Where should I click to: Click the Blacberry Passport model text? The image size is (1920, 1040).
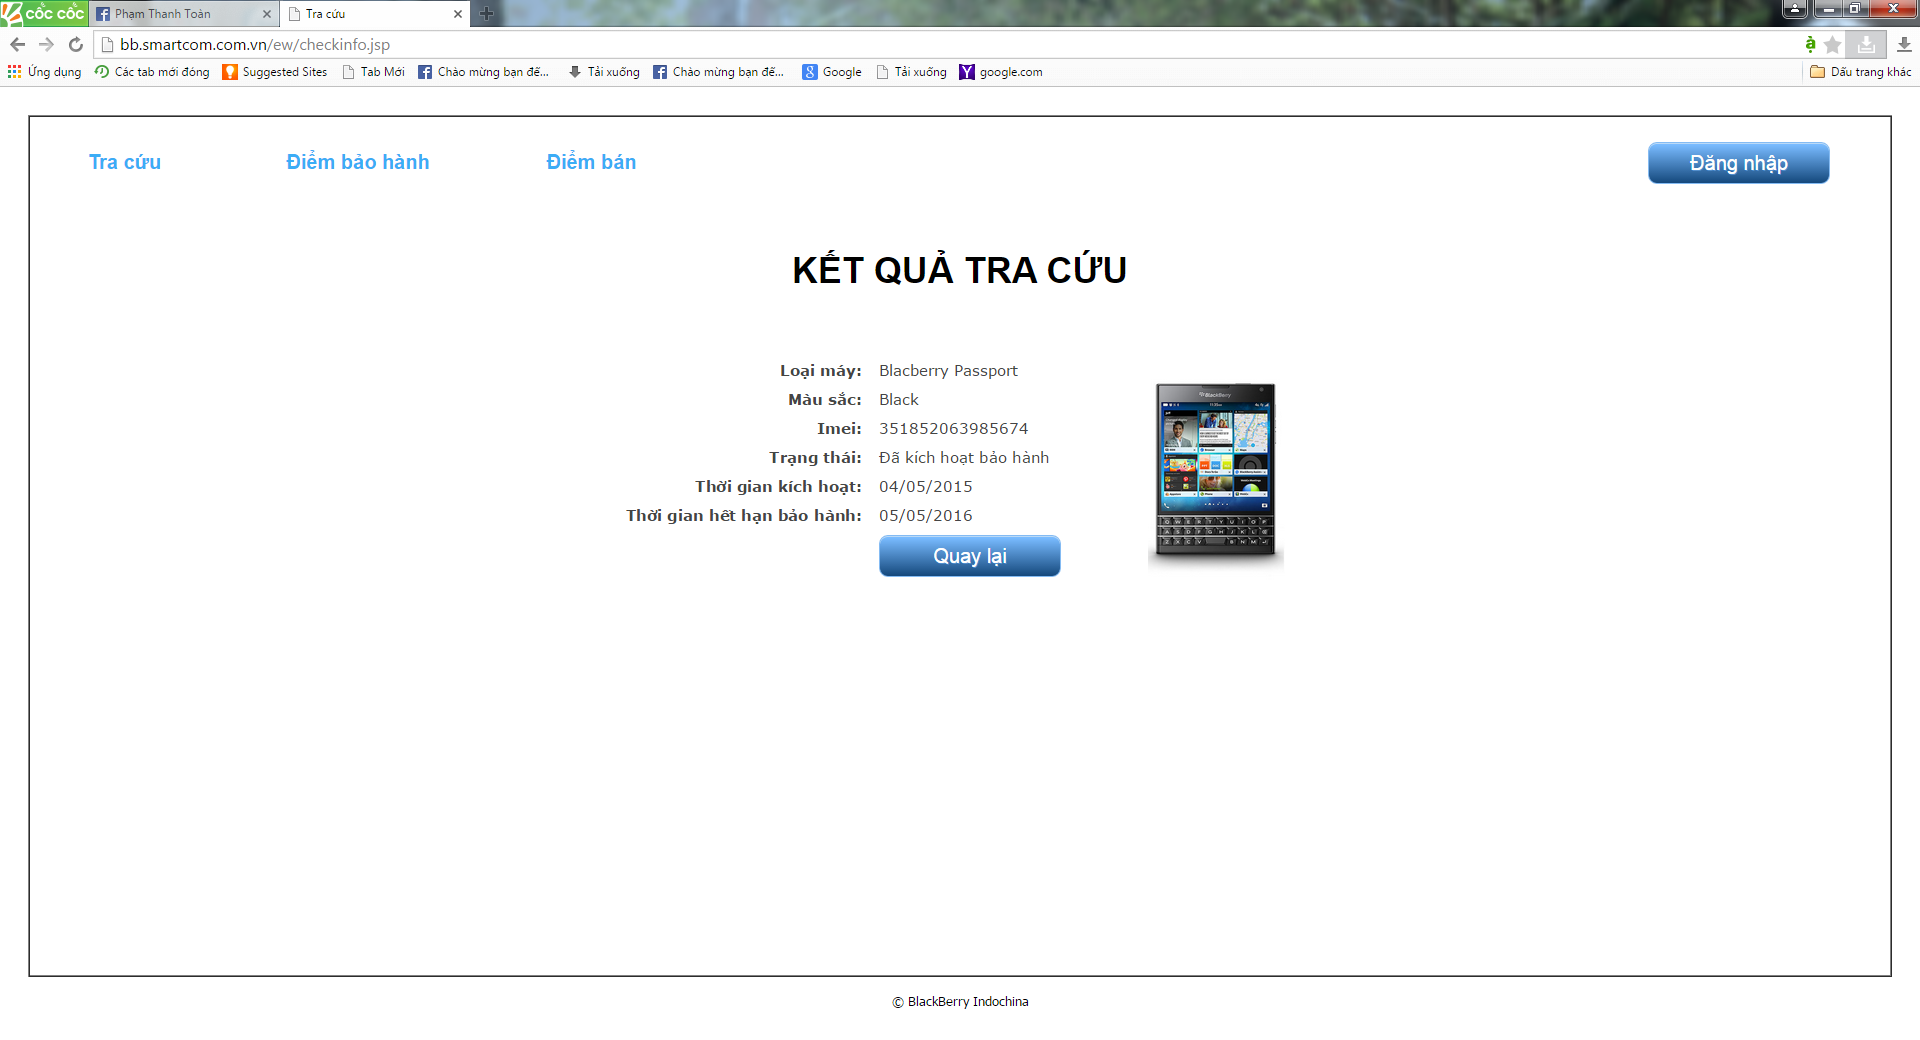[948, 371]
